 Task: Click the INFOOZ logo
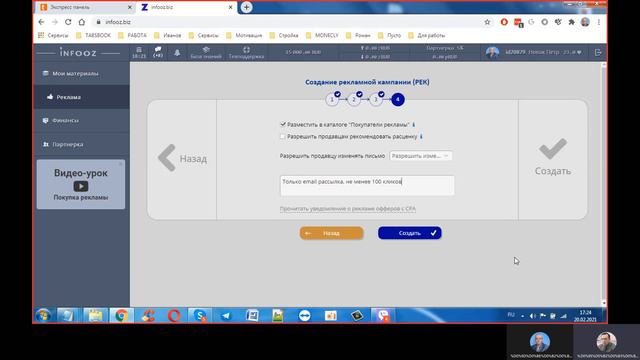coord(78,53)
